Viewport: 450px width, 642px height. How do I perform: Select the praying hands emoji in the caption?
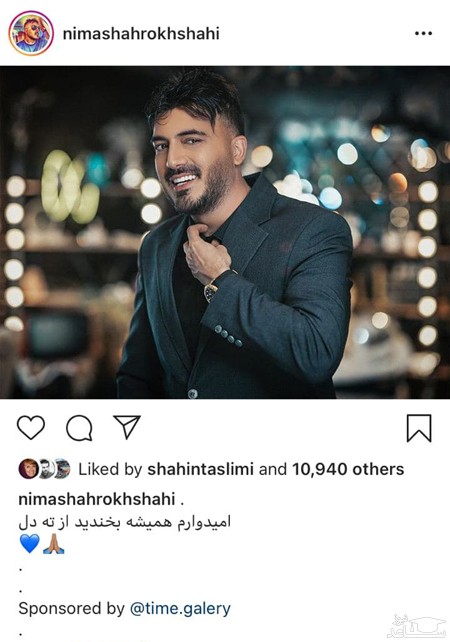click(x=54, y=544)
